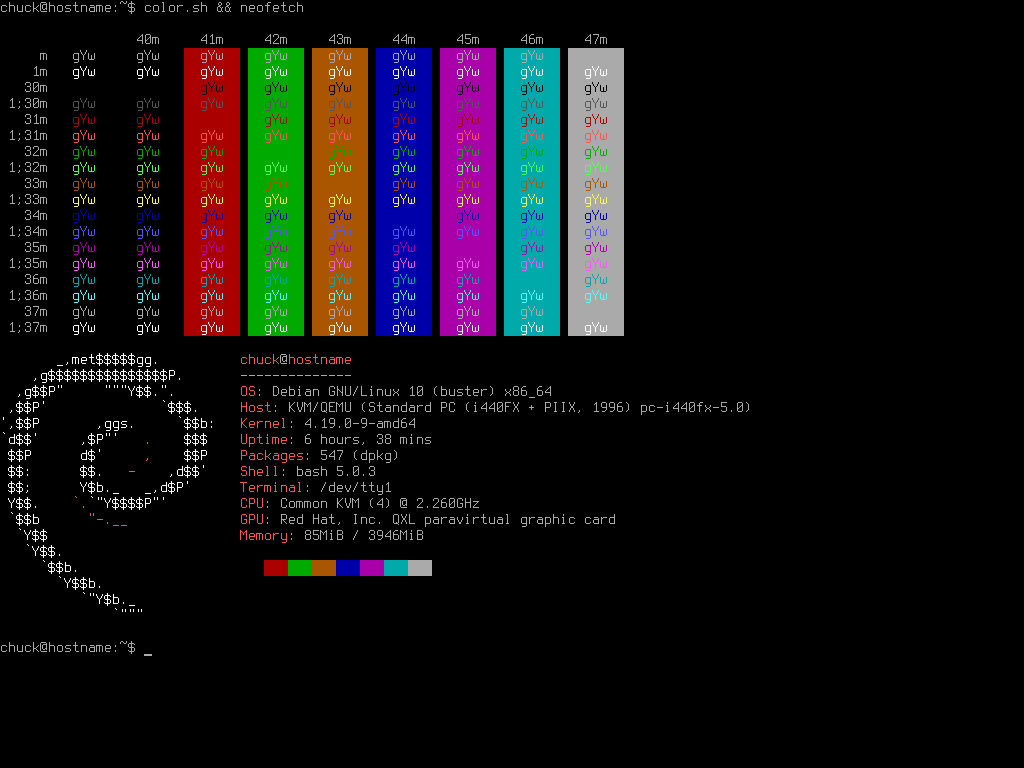
Task: Click the GPU value "Red Hat, Inc. QXL..."
Action: pyautogui.click(x=448, y=520)
